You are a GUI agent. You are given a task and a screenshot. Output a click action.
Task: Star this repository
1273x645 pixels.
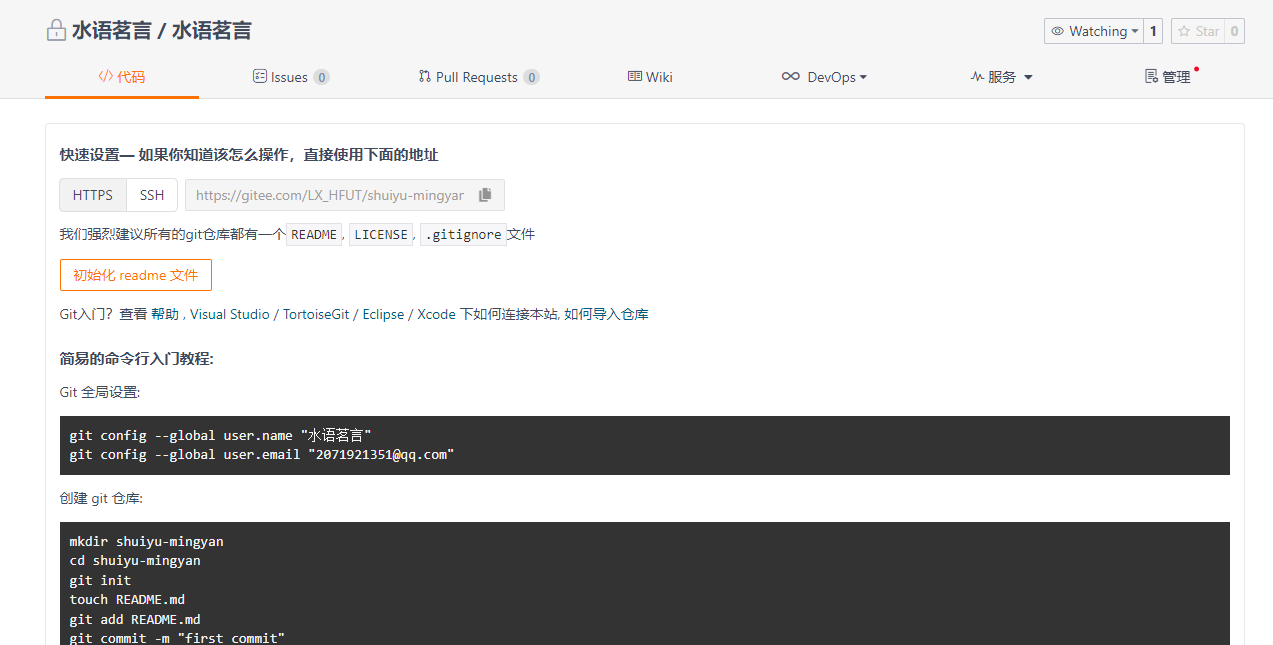coord(1197,31)
